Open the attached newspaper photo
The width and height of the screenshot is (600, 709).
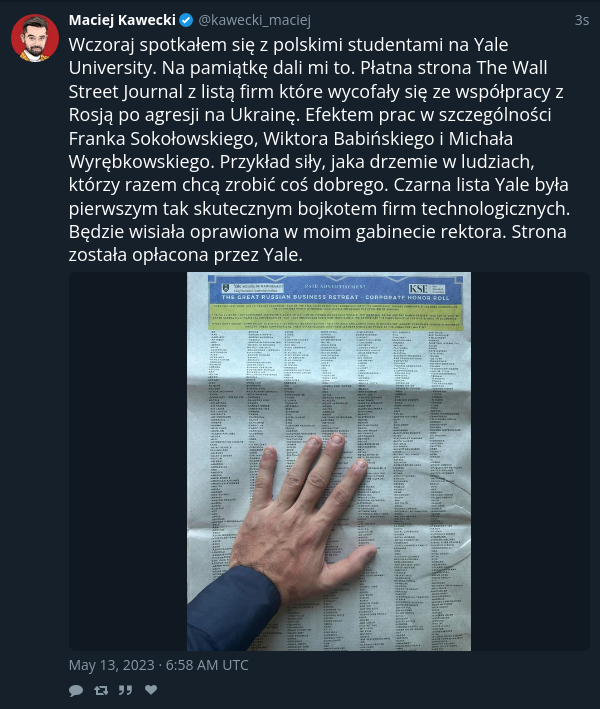pyautogui.click(x=329, y=461)
